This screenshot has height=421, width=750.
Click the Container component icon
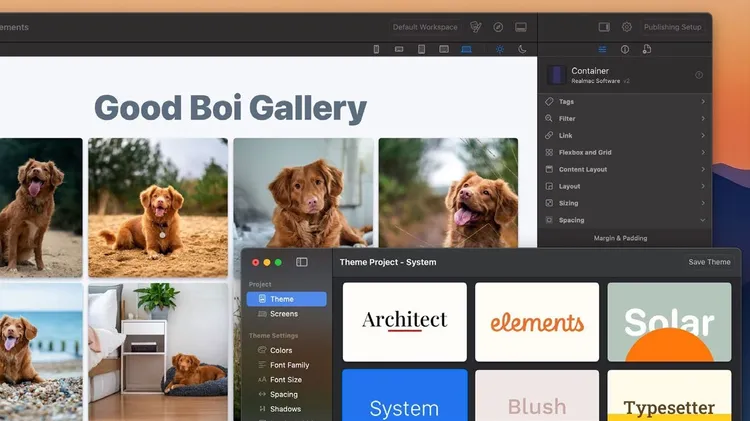point(556,75)
